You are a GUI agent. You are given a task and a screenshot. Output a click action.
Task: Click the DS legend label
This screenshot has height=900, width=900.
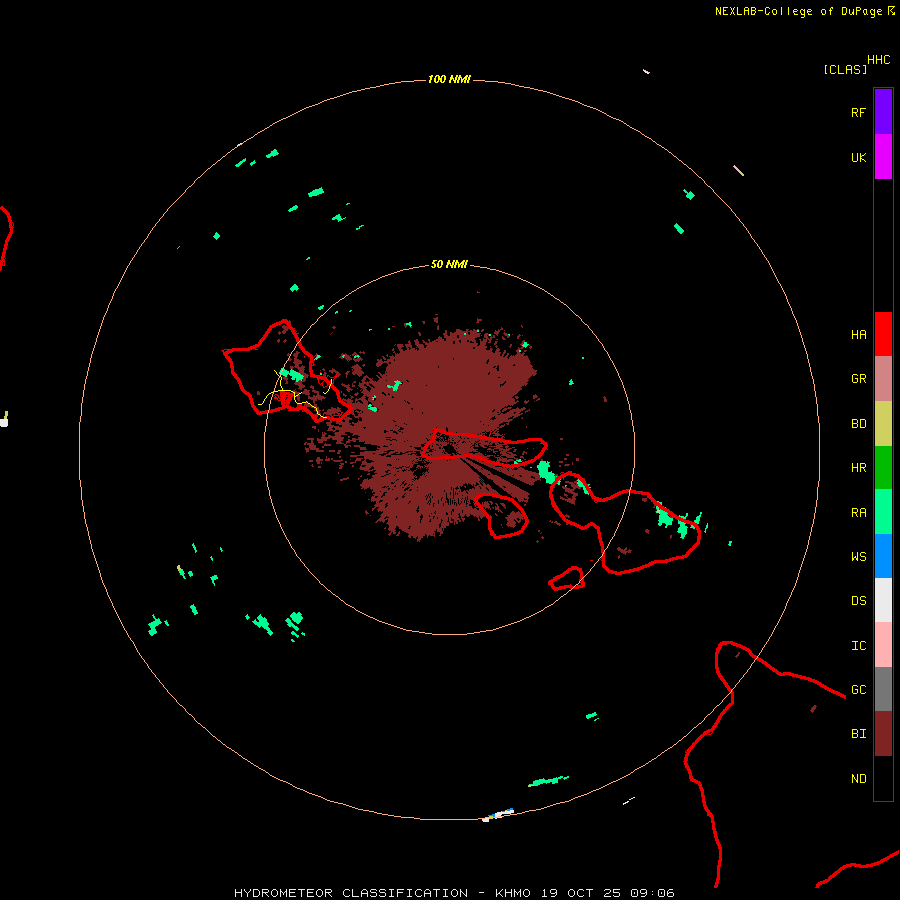pyautogui.click(x=858, y=601)
